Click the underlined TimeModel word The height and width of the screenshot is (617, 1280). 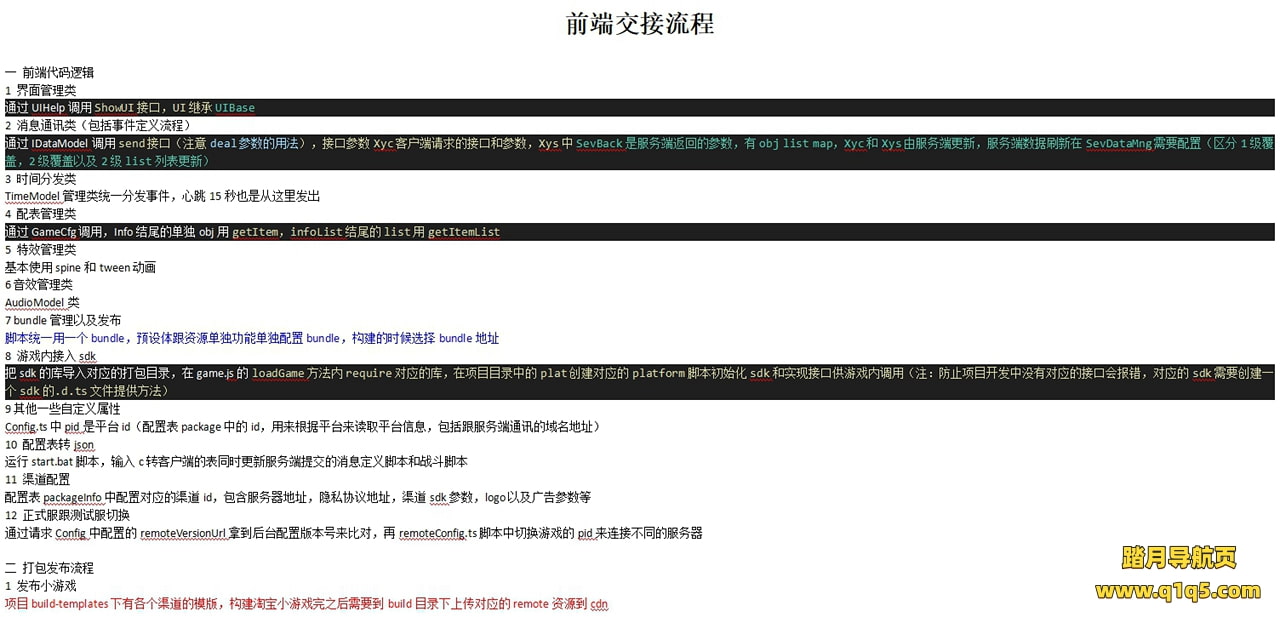(32, 196)
